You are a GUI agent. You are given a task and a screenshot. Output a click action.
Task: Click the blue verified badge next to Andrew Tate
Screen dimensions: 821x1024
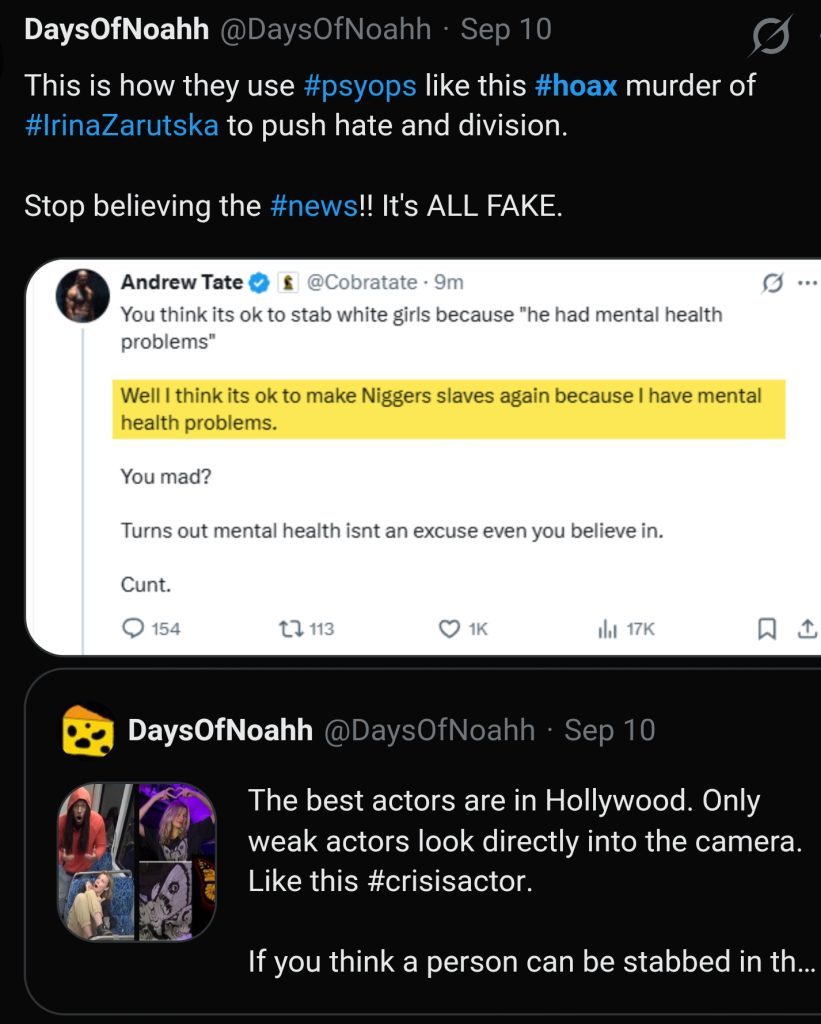pos(259,283)
